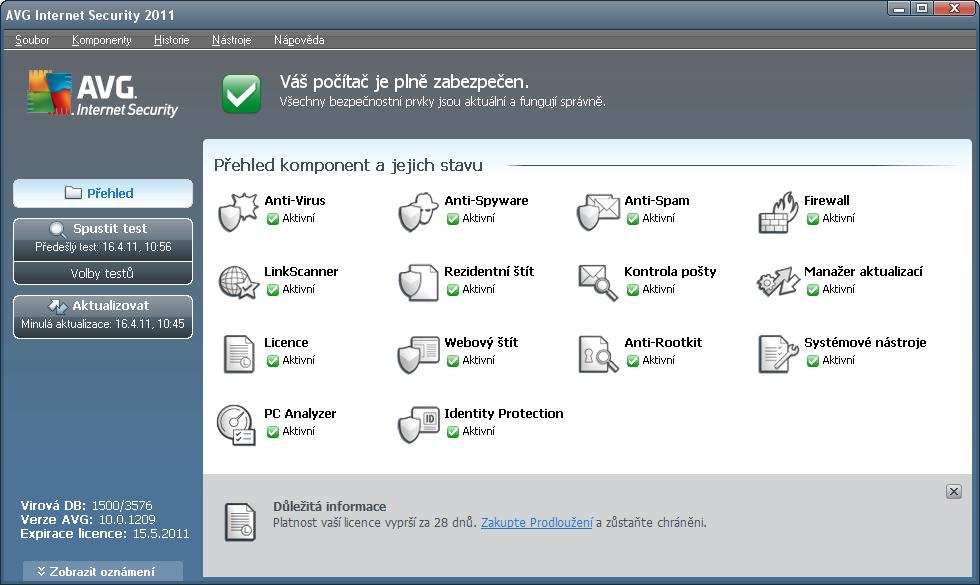Click the Anti-Spyware component icon
The image size is (980, 585).
coord(418,210)
